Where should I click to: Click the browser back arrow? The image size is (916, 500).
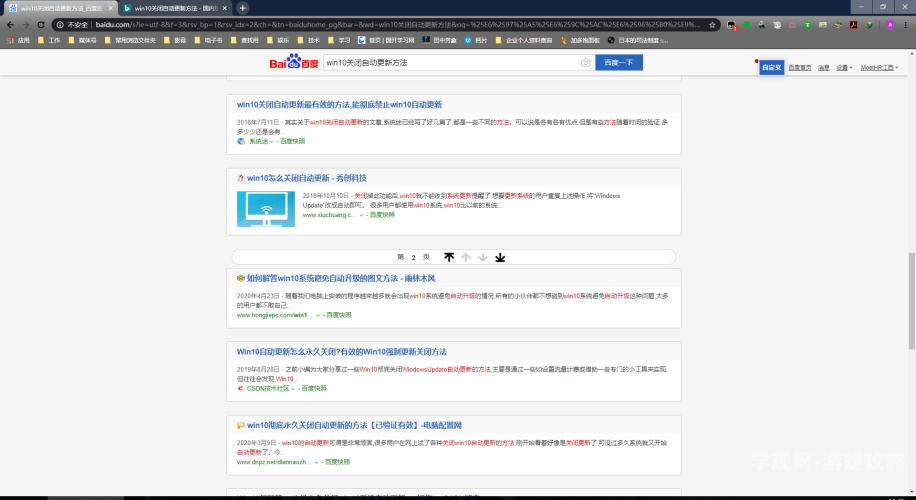coord(10,25)
